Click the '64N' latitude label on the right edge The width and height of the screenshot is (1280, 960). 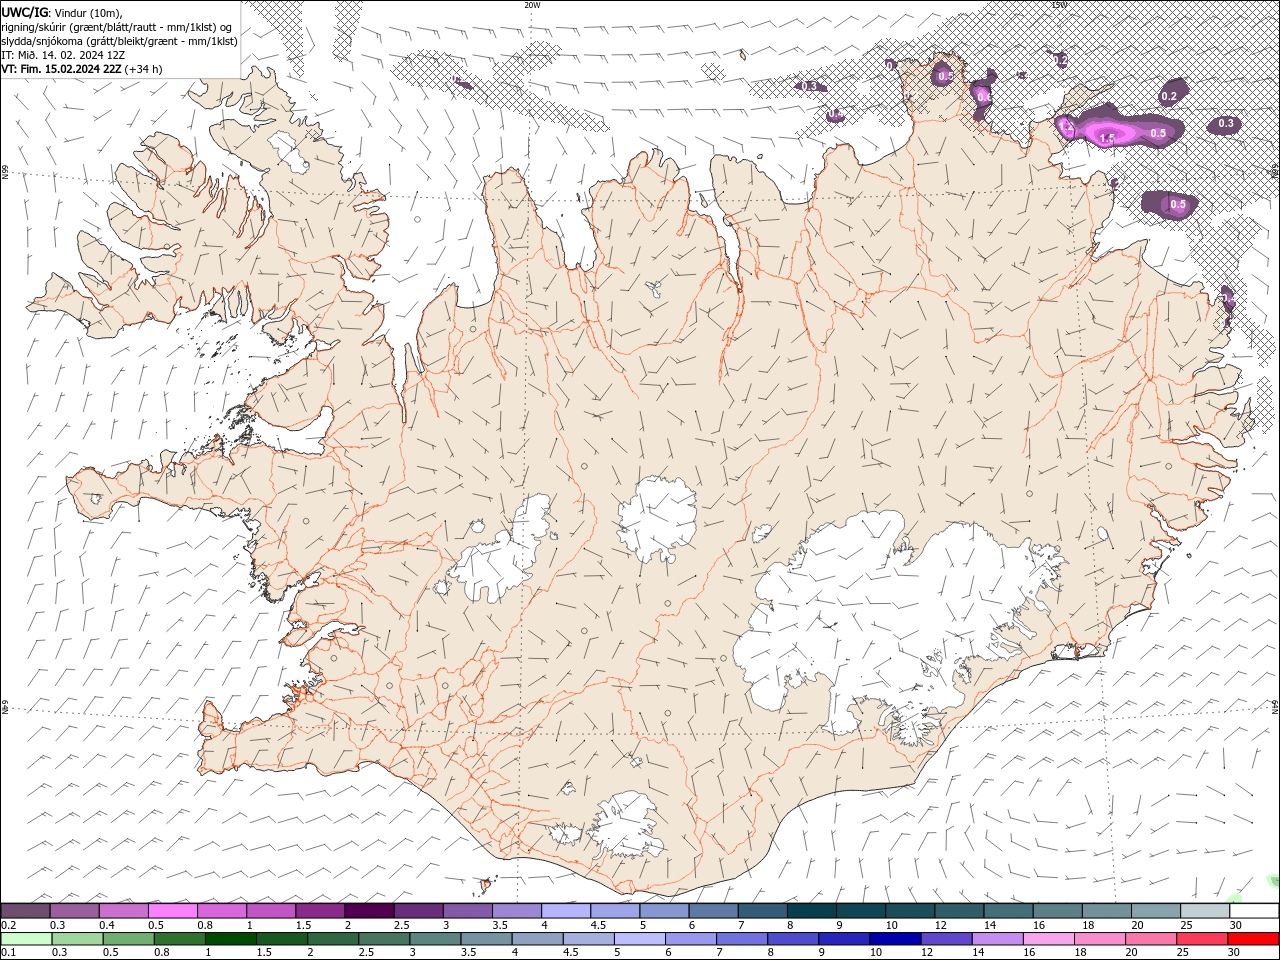1275,707
